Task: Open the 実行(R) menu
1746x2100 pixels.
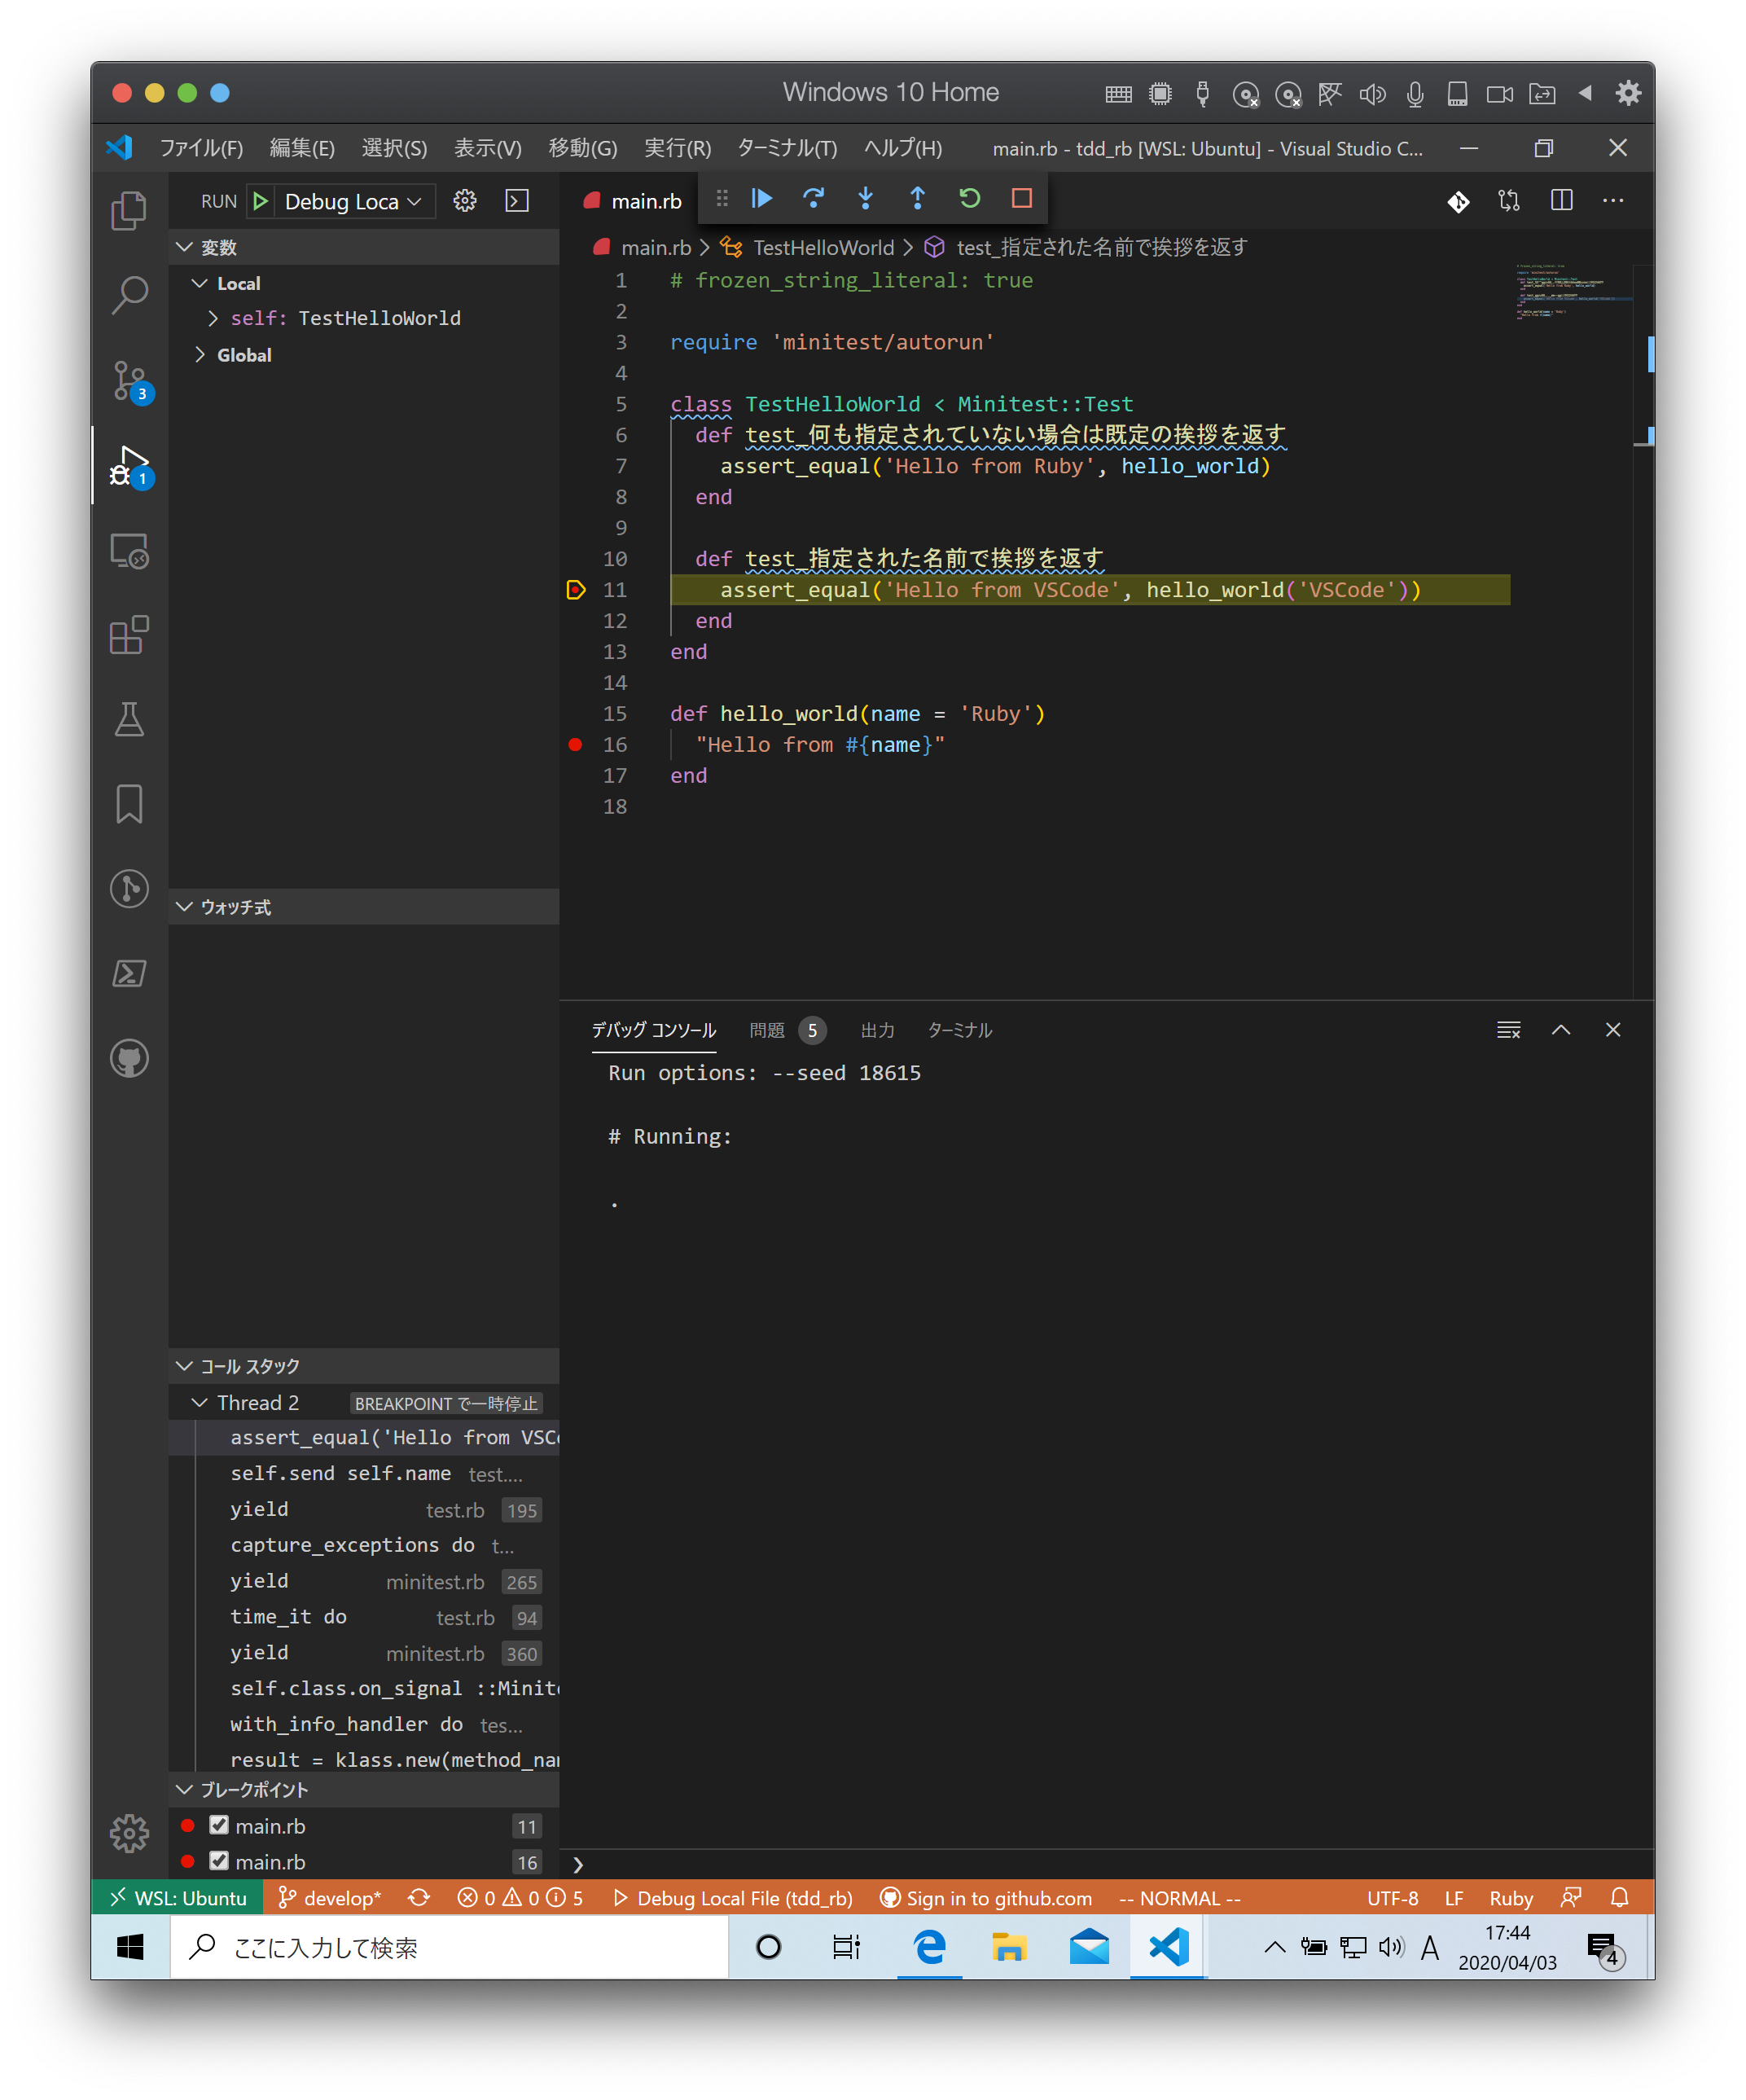Action: (x=677, y=148)
